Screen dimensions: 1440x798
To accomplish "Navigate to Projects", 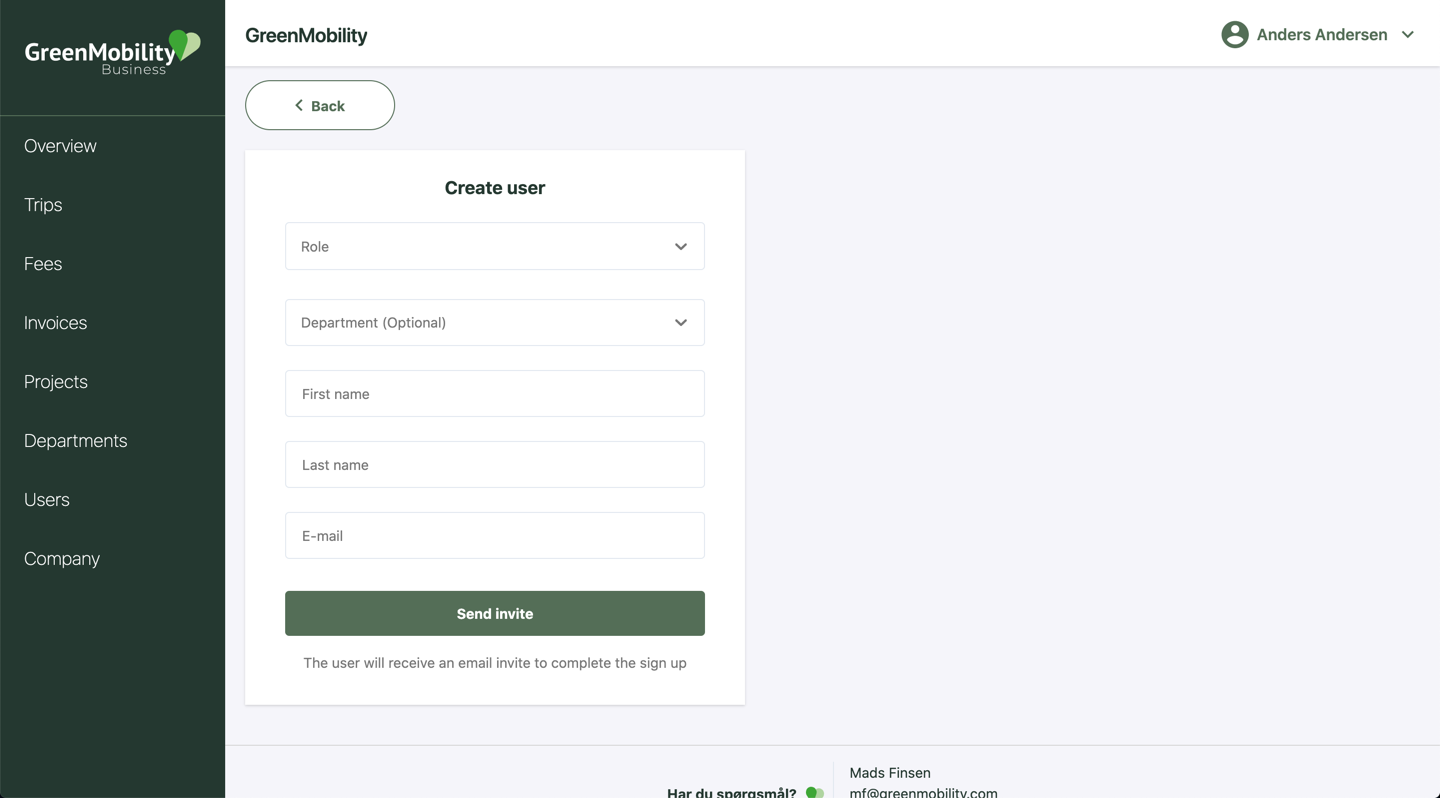I will click(x=56, y=382).
